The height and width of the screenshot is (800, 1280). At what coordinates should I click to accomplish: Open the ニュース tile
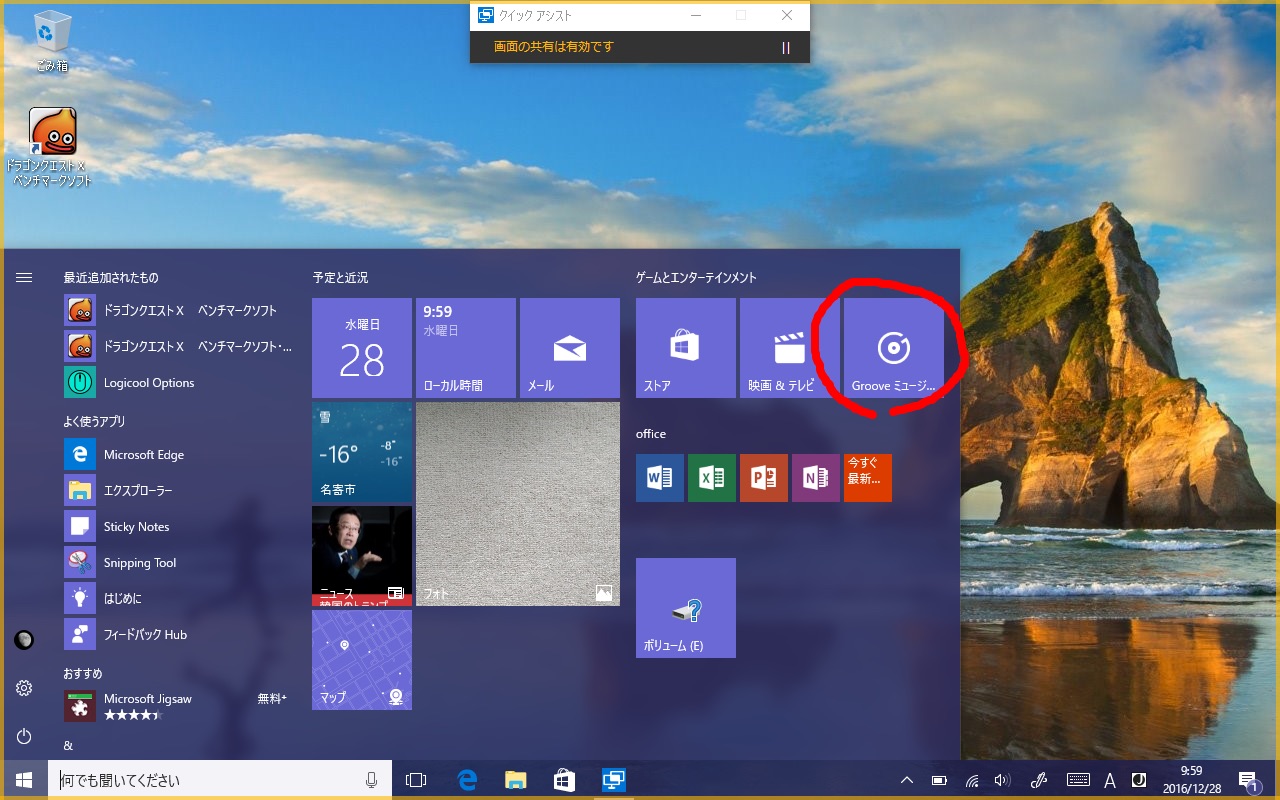point(362,556)
